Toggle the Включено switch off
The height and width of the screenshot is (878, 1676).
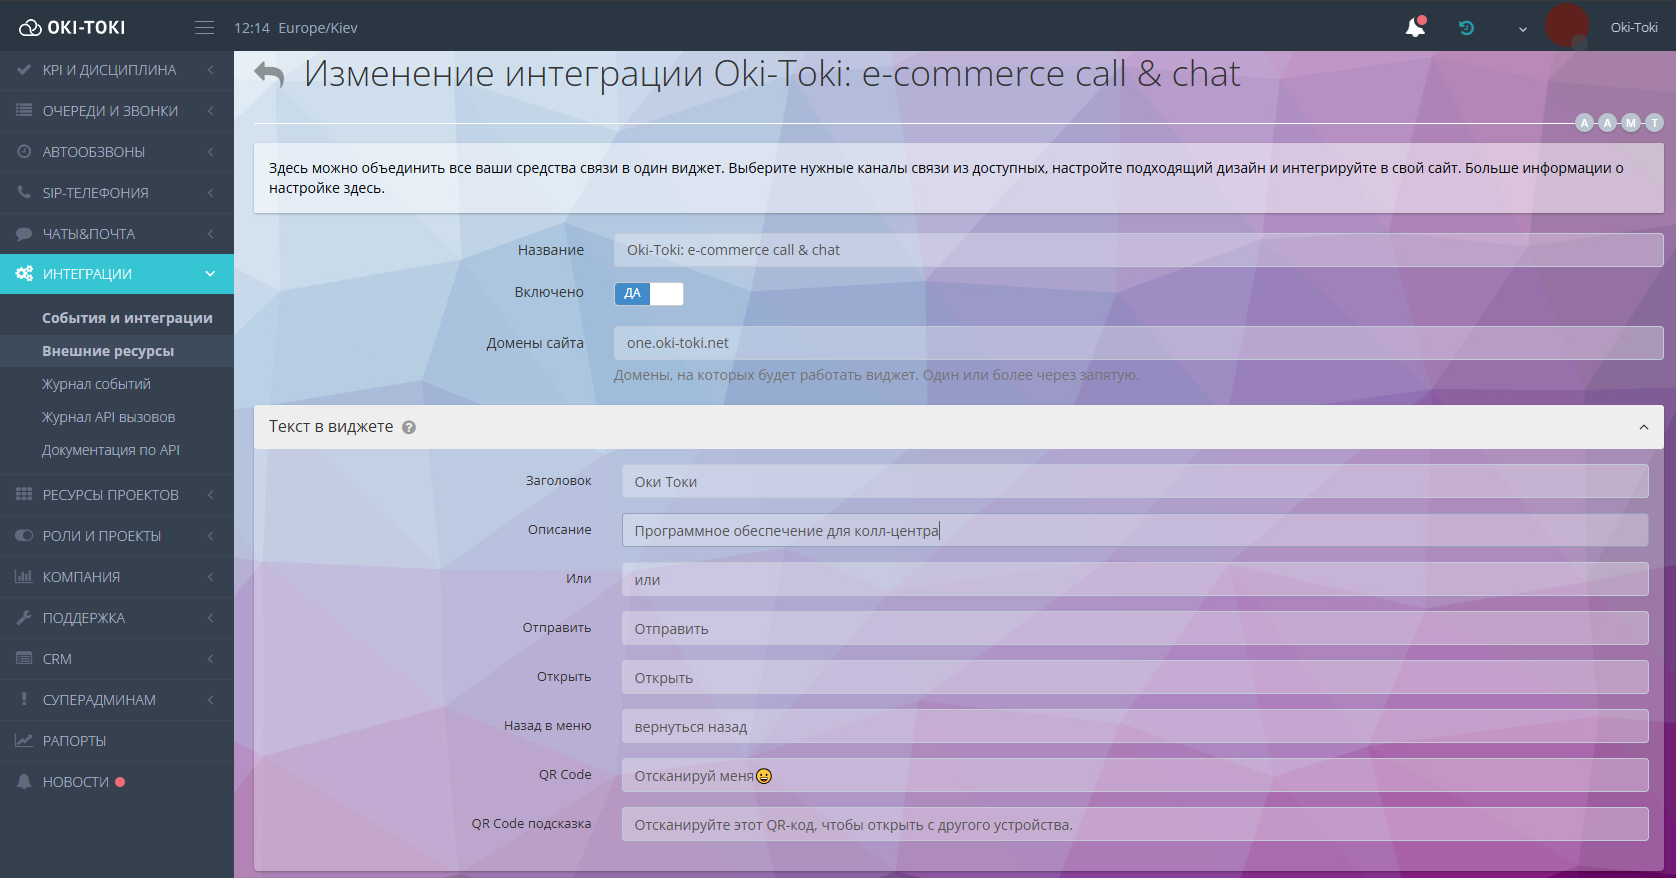pos(648,293)
